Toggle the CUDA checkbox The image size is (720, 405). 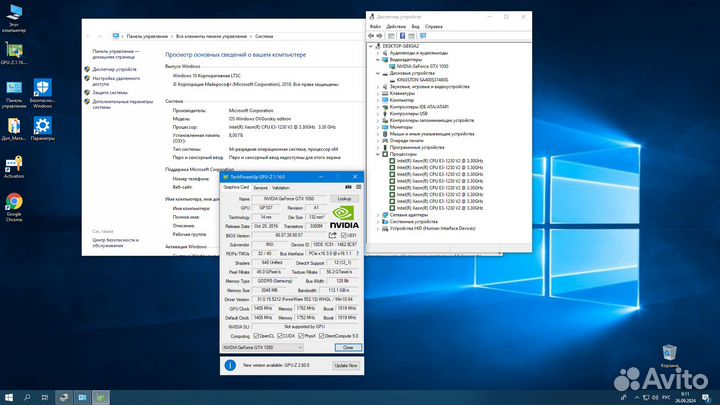click(280, 336)
